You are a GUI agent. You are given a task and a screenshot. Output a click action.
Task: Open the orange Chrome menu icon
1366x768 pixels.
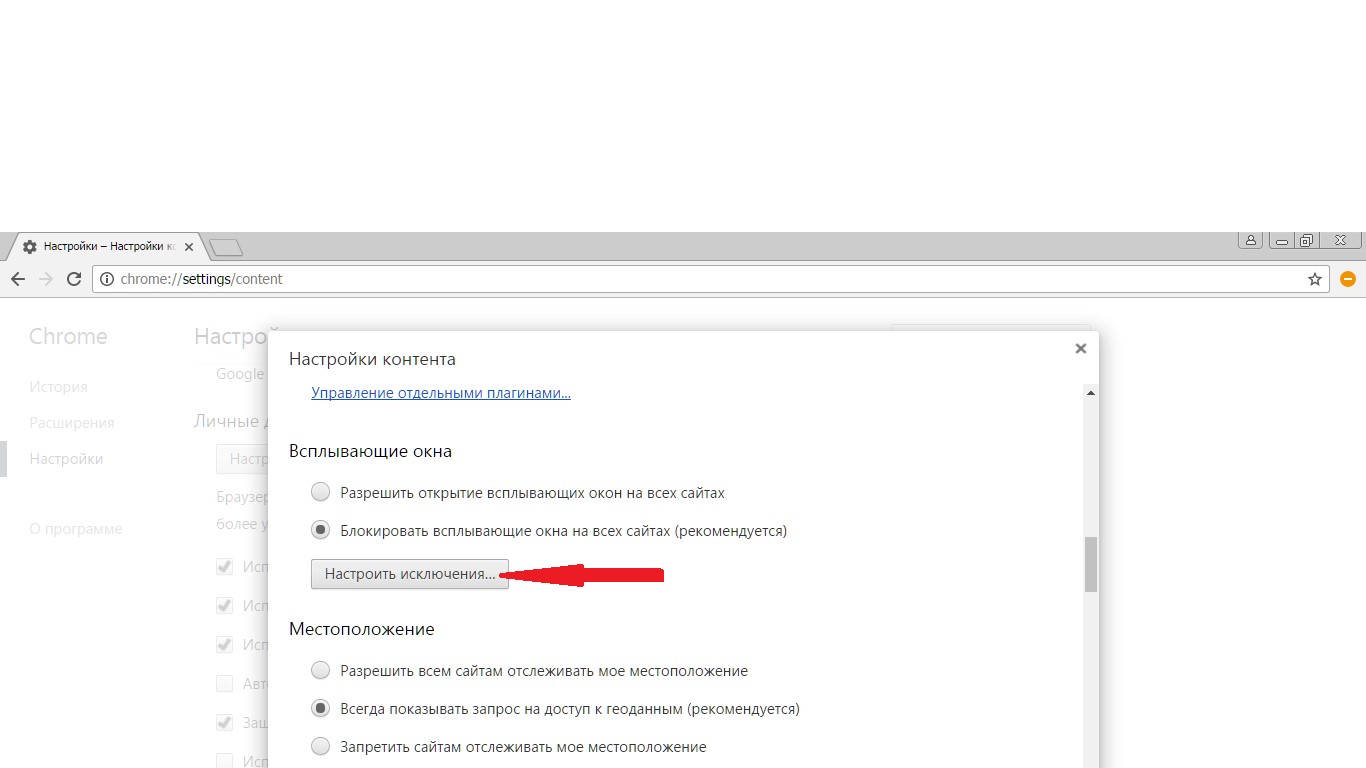click(x=1347, y=279)
